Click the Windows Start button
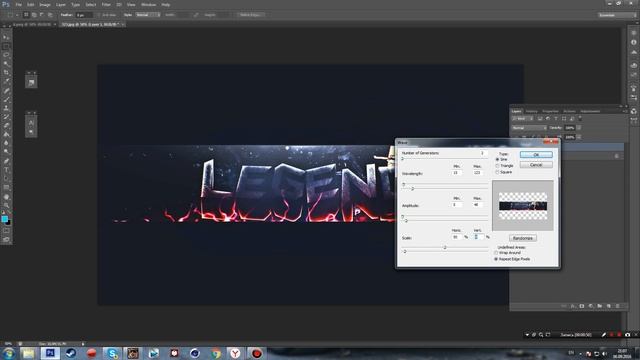640x360 pixels. tap(9, 353)
